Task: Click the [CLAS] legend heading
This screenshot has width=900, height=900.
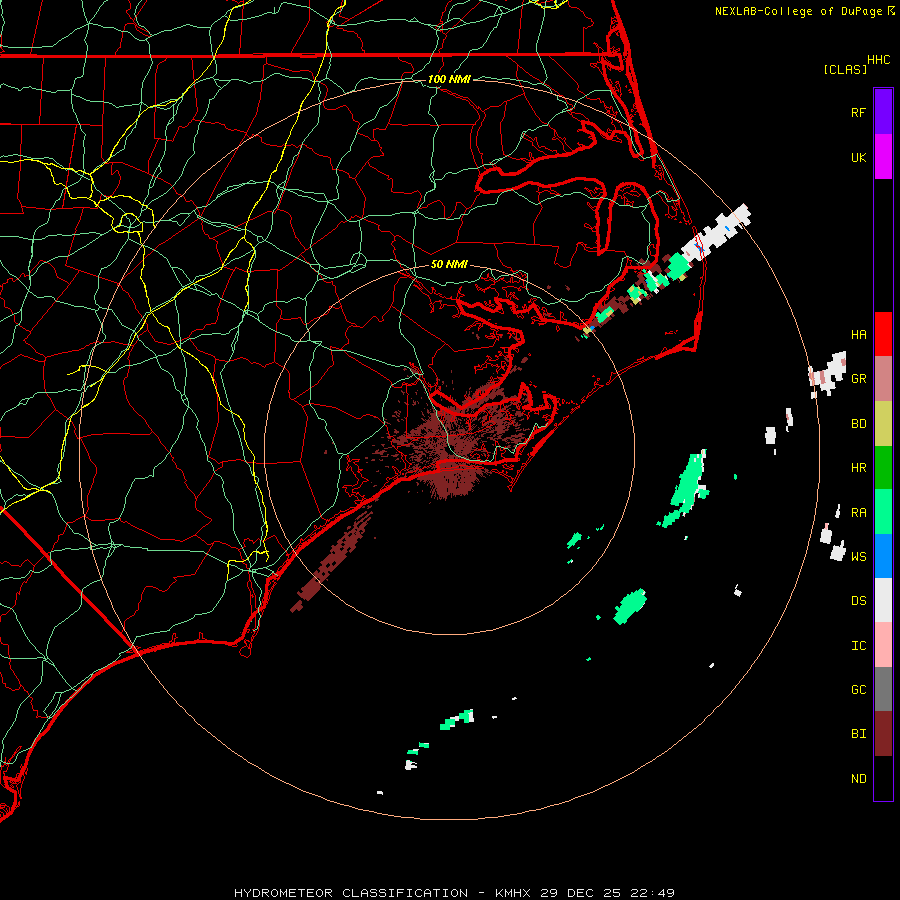Action: click(x=845, y=69)
